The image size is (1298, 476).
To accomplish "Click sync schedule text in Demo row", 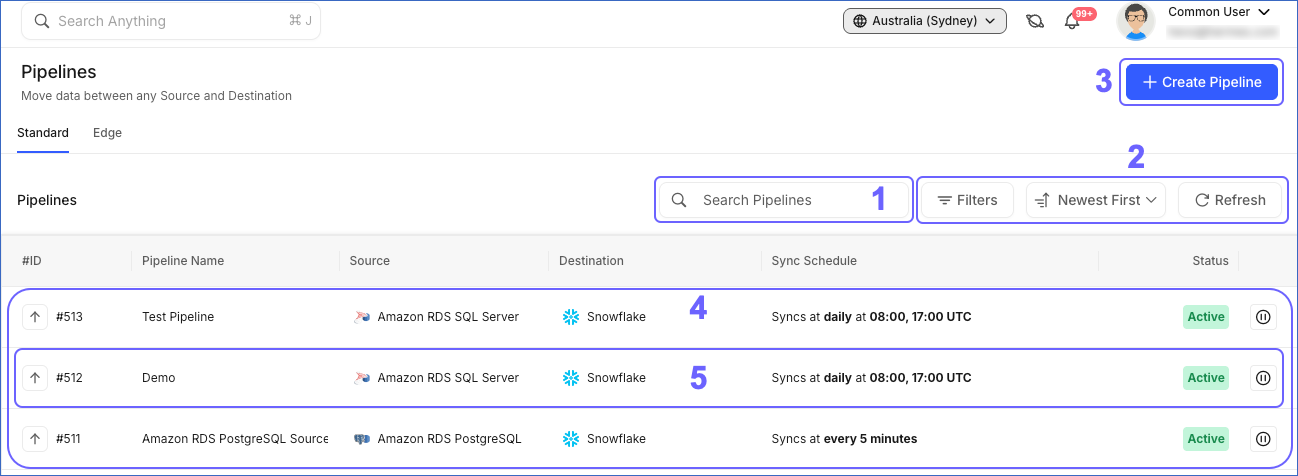I will (871, 378).
